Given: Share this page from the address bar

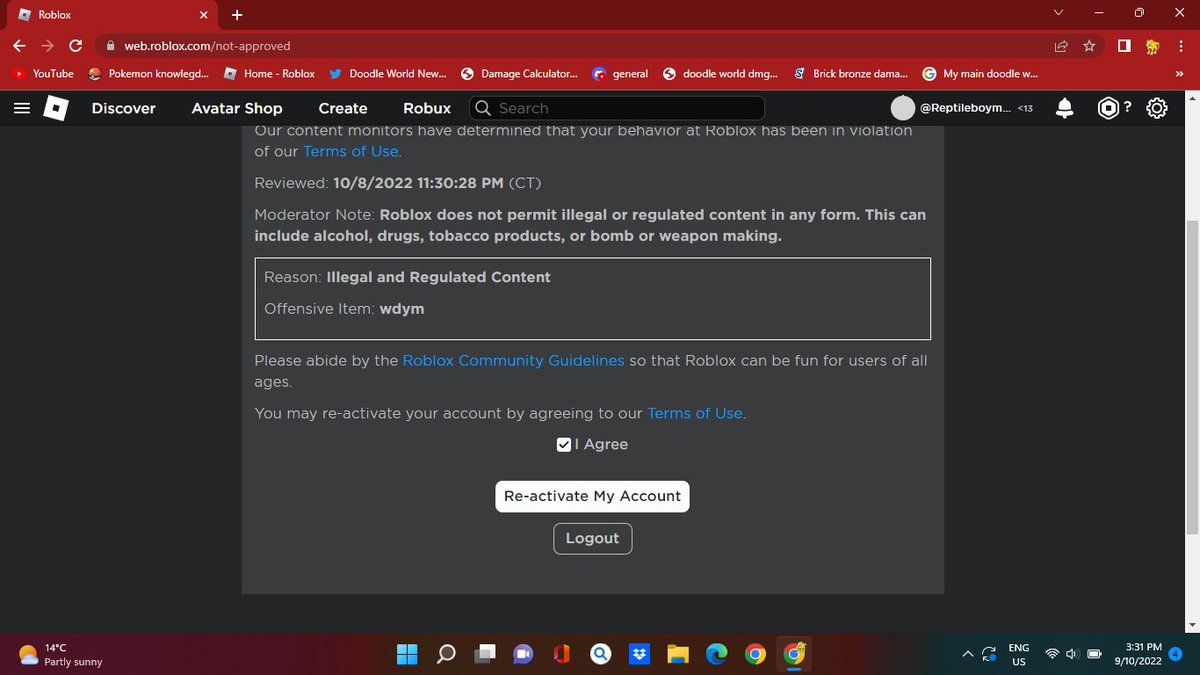Looking at the screenshot, I should (1061, 46).
